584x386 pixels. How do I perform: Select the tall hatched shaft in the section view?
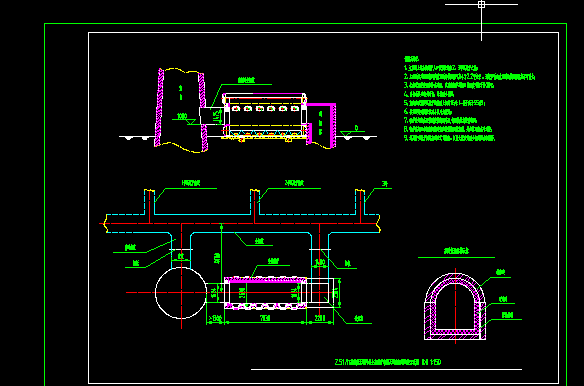[181, 110]
